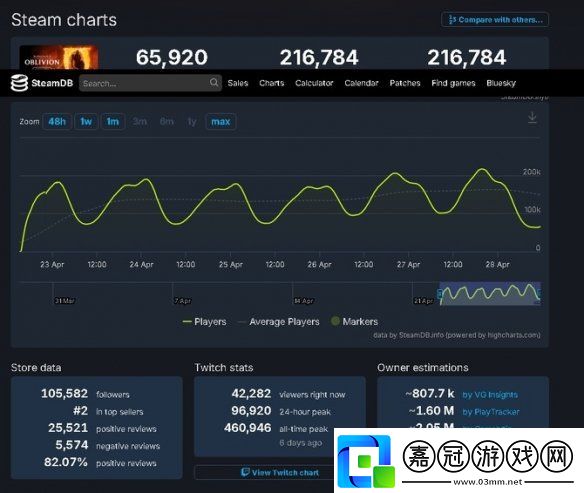Open the by VG Insights link
The height and width of the screenshot is (493, 584).
pos(490,395)
